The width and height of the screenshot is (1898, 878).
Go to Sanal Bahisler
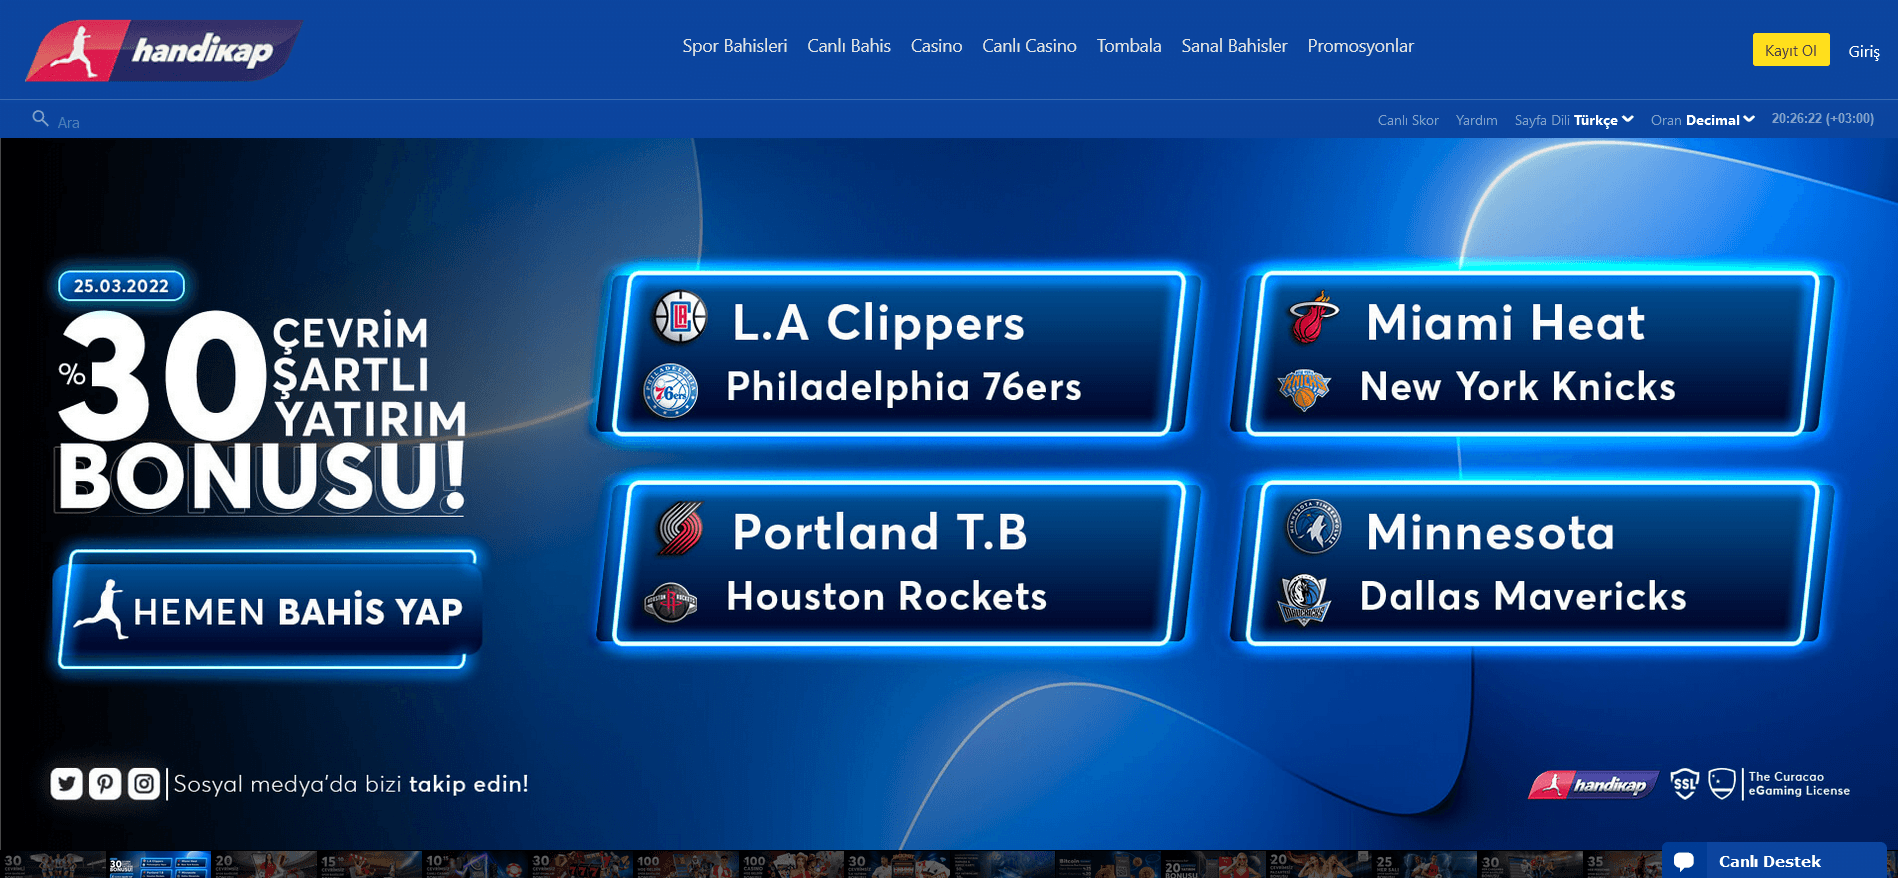pyautogui.click(x=1234, y=46)
